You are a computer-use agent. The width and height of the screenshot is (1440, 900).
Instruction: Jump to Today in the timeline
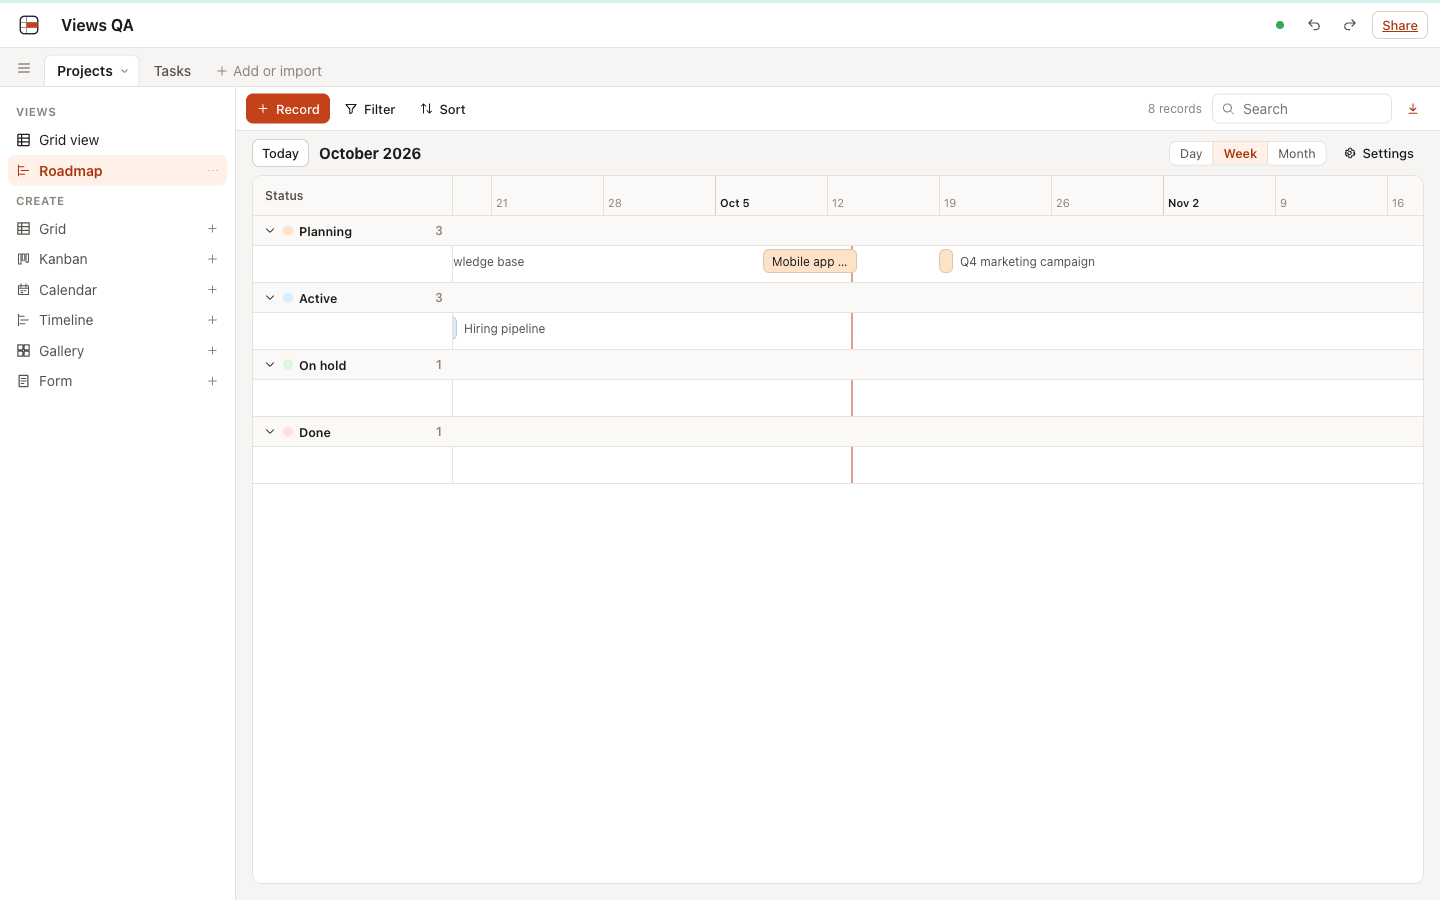[280, 153]
